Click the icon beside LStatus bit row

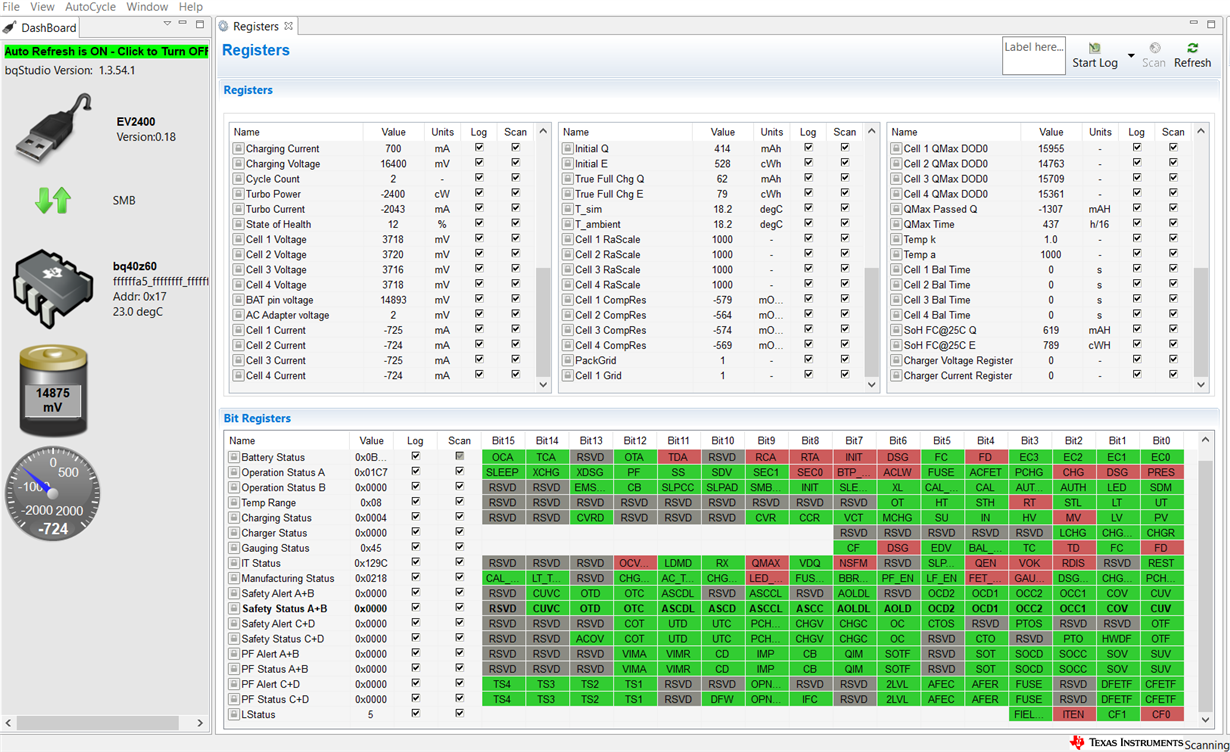coord(234,714)
